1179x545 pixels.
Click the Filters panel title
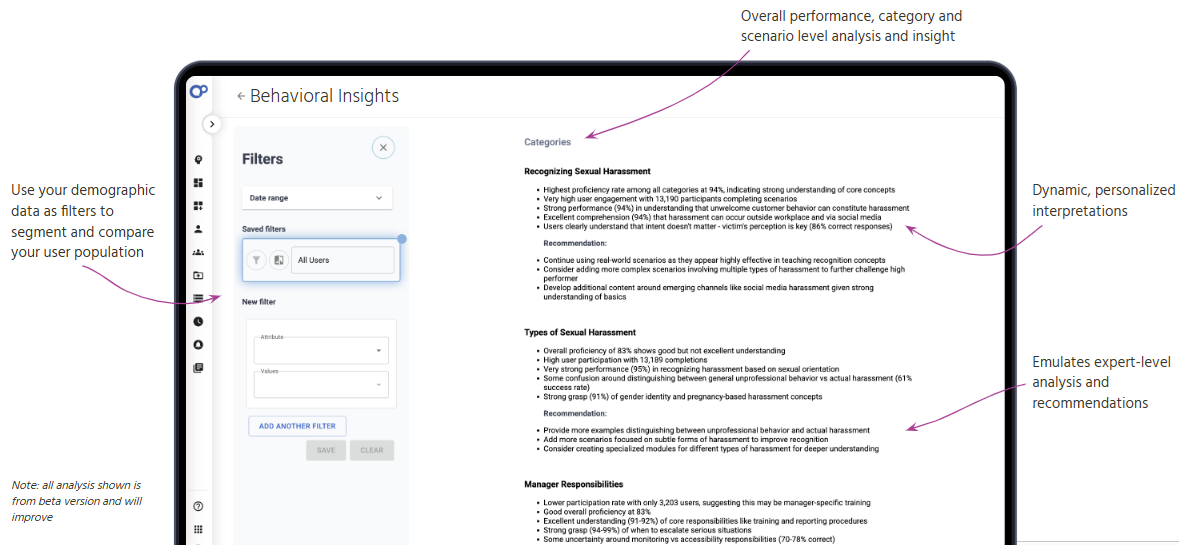pyautogui.click(x=262, y=159)
